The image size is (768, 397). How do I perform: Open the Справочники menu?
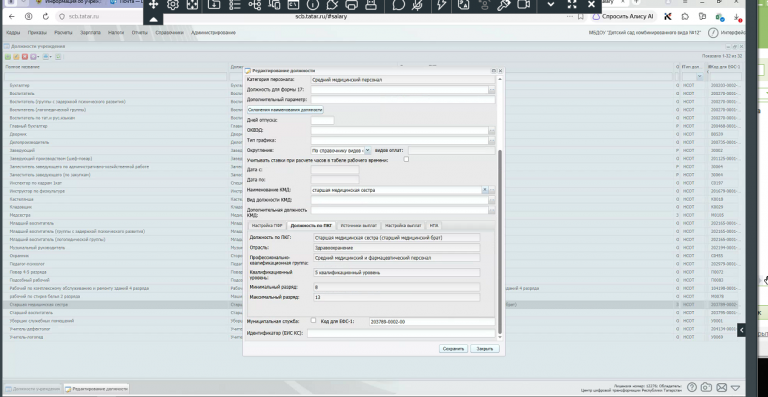pyautogui.click(x=169, y=33)
